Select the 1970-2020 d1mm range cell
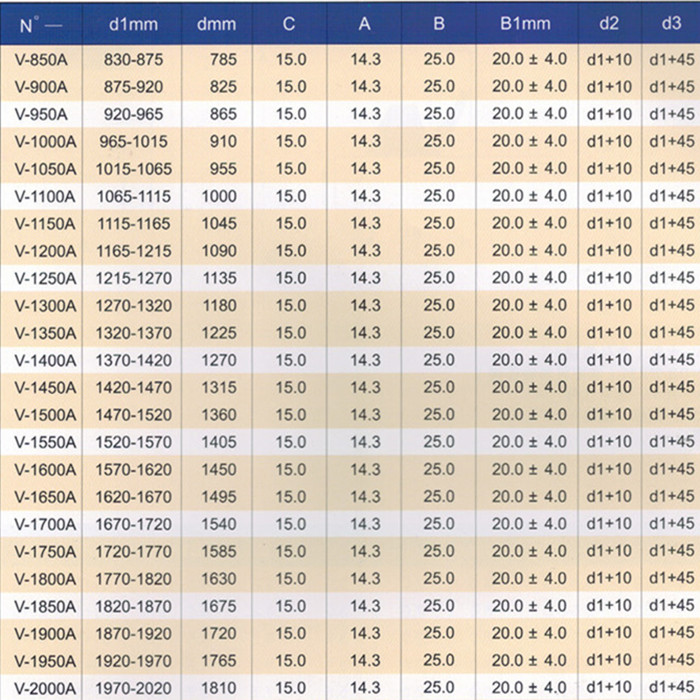The image size is (700, 700). coord(133,688)
